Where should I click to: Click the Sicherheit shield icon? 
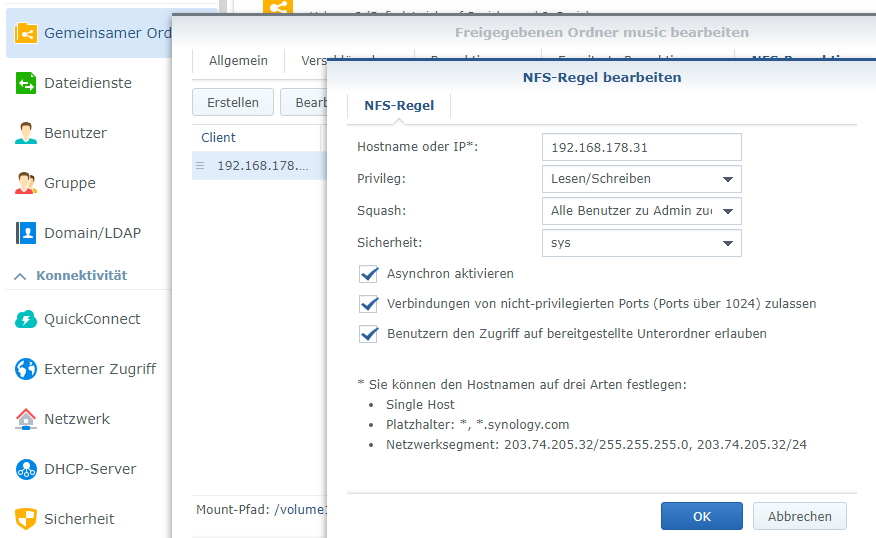[x=26, y=519]
